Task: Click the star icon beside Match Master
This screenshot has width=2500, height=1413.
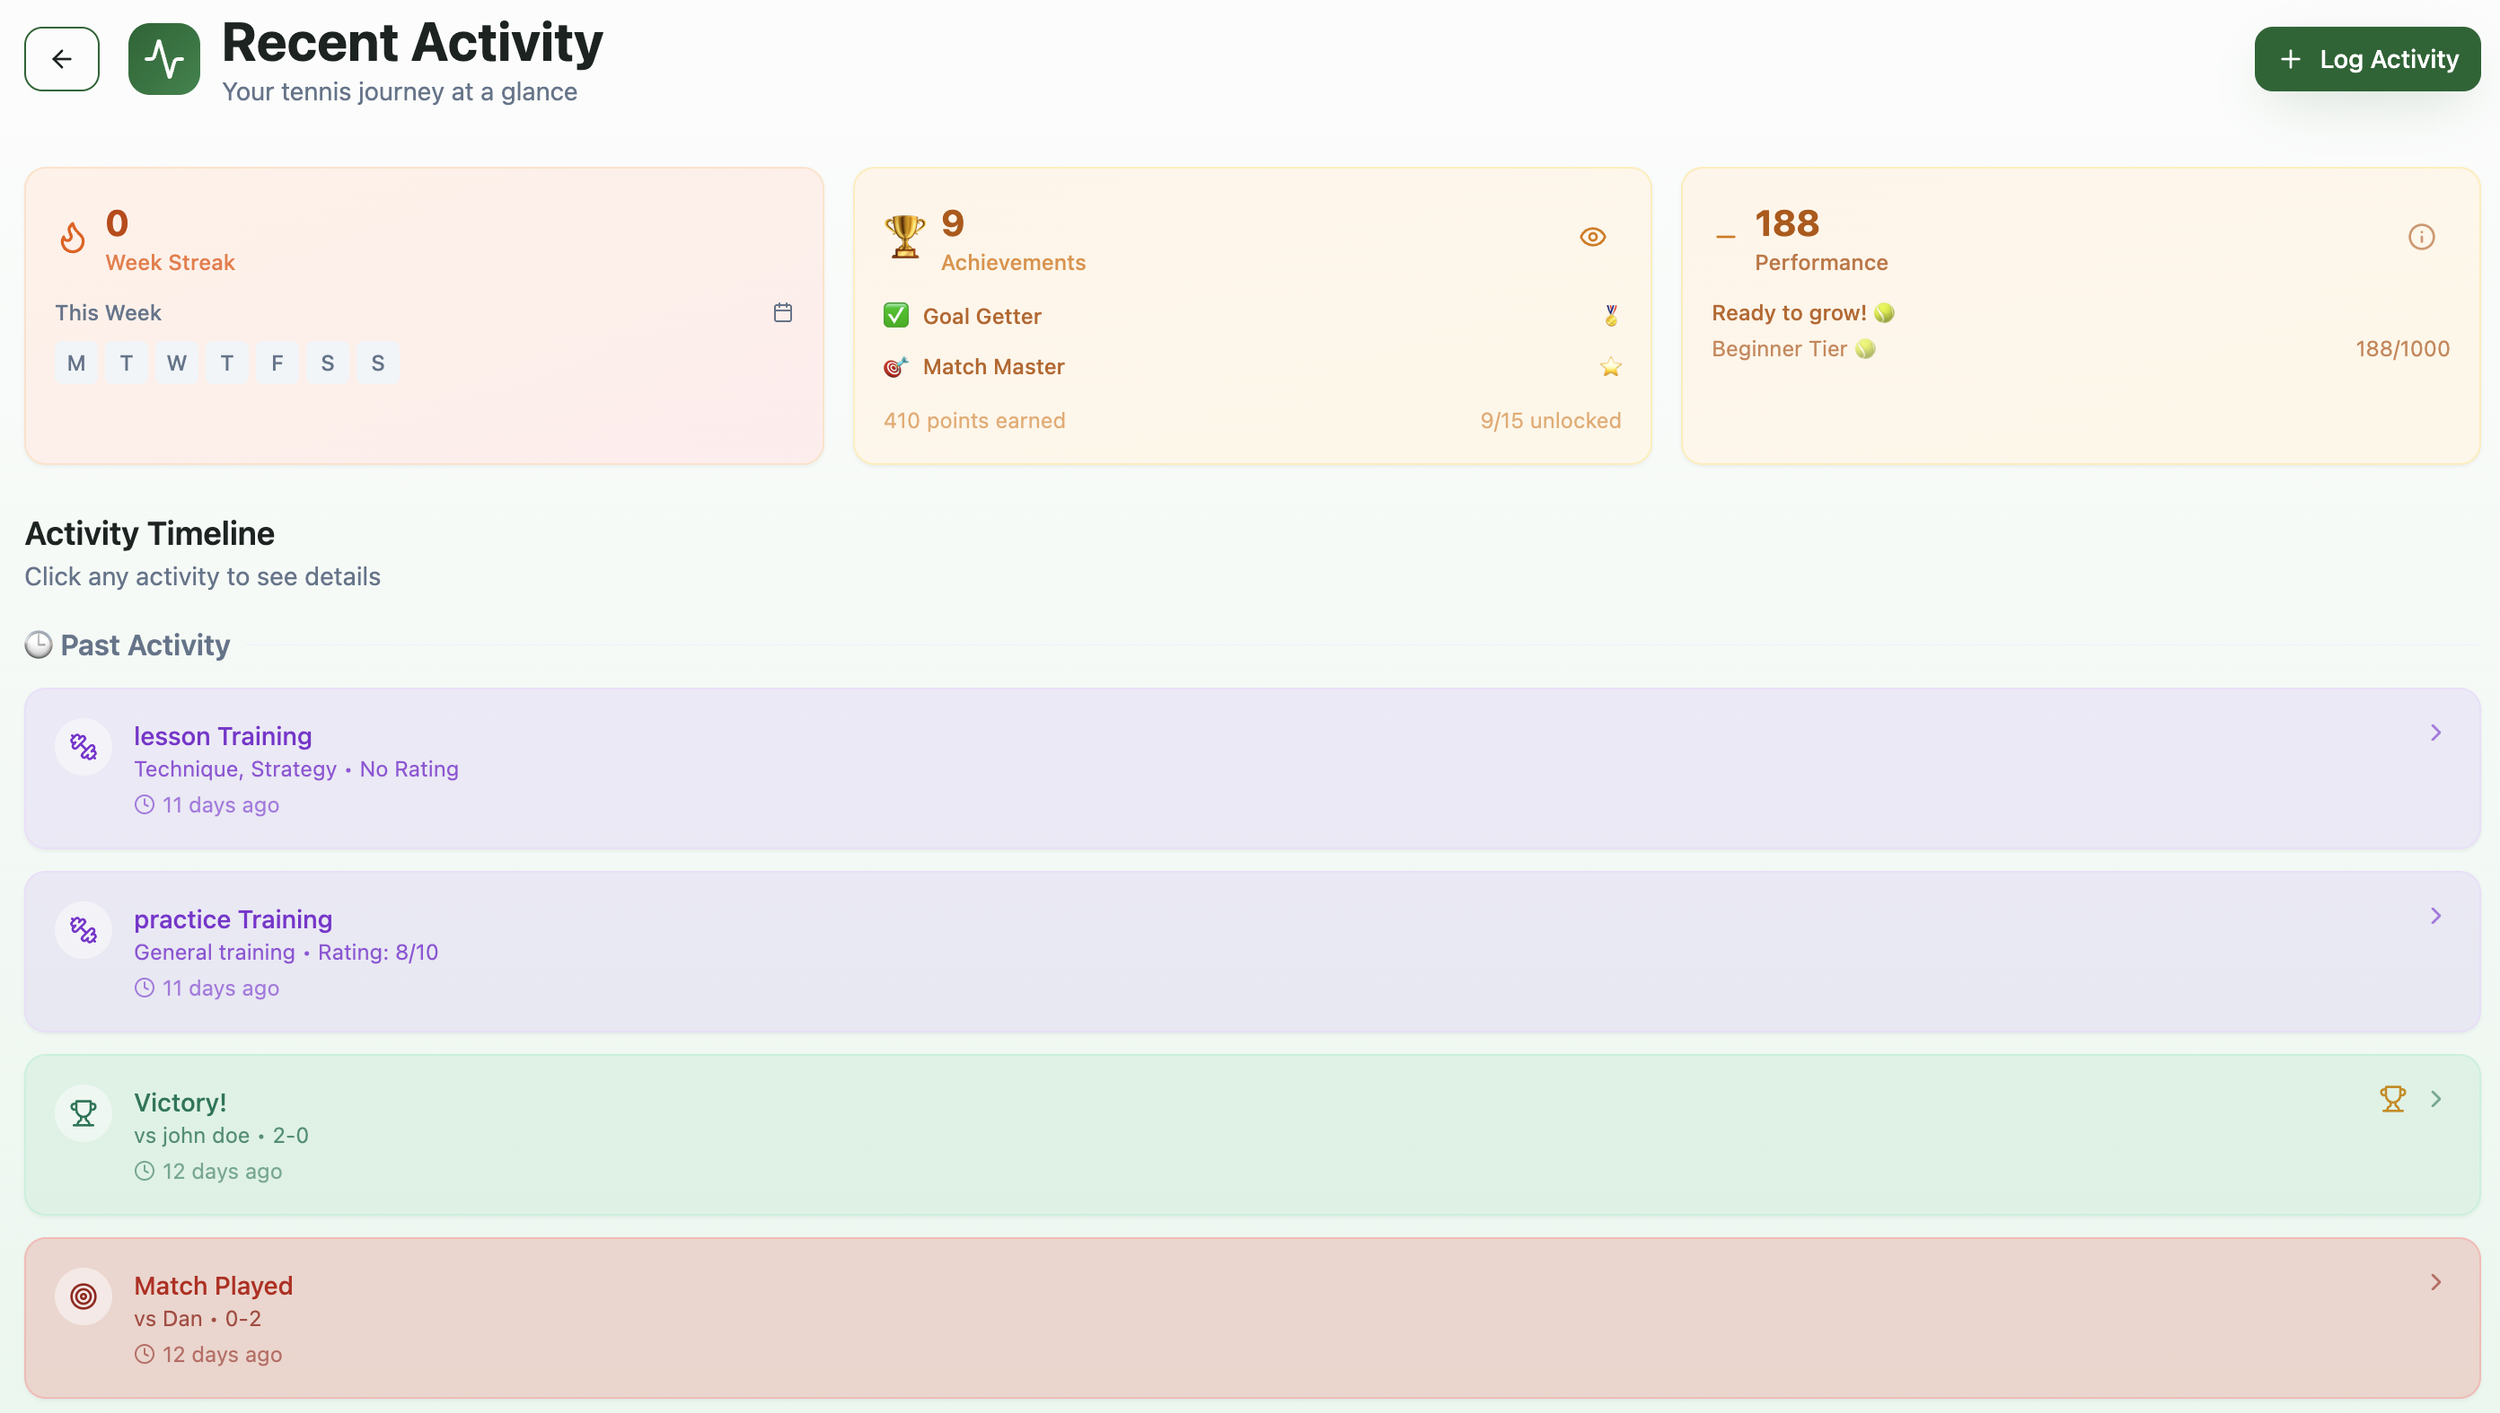Action: pyautogui.click(x=1610, y=366)
